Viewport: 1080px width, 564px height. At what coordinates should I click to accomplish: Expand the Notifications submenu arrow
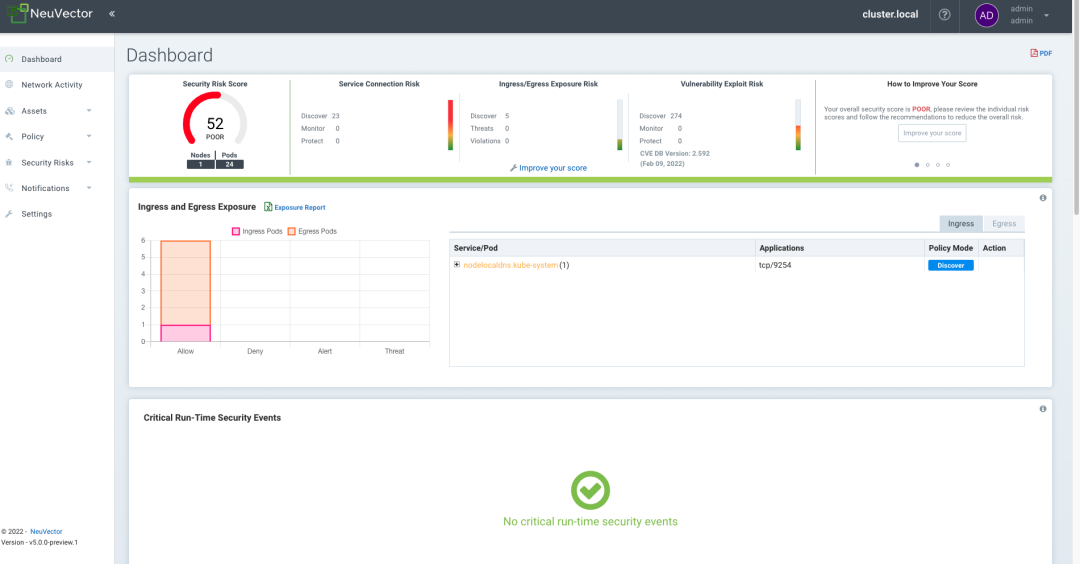[x=89, y=188]
